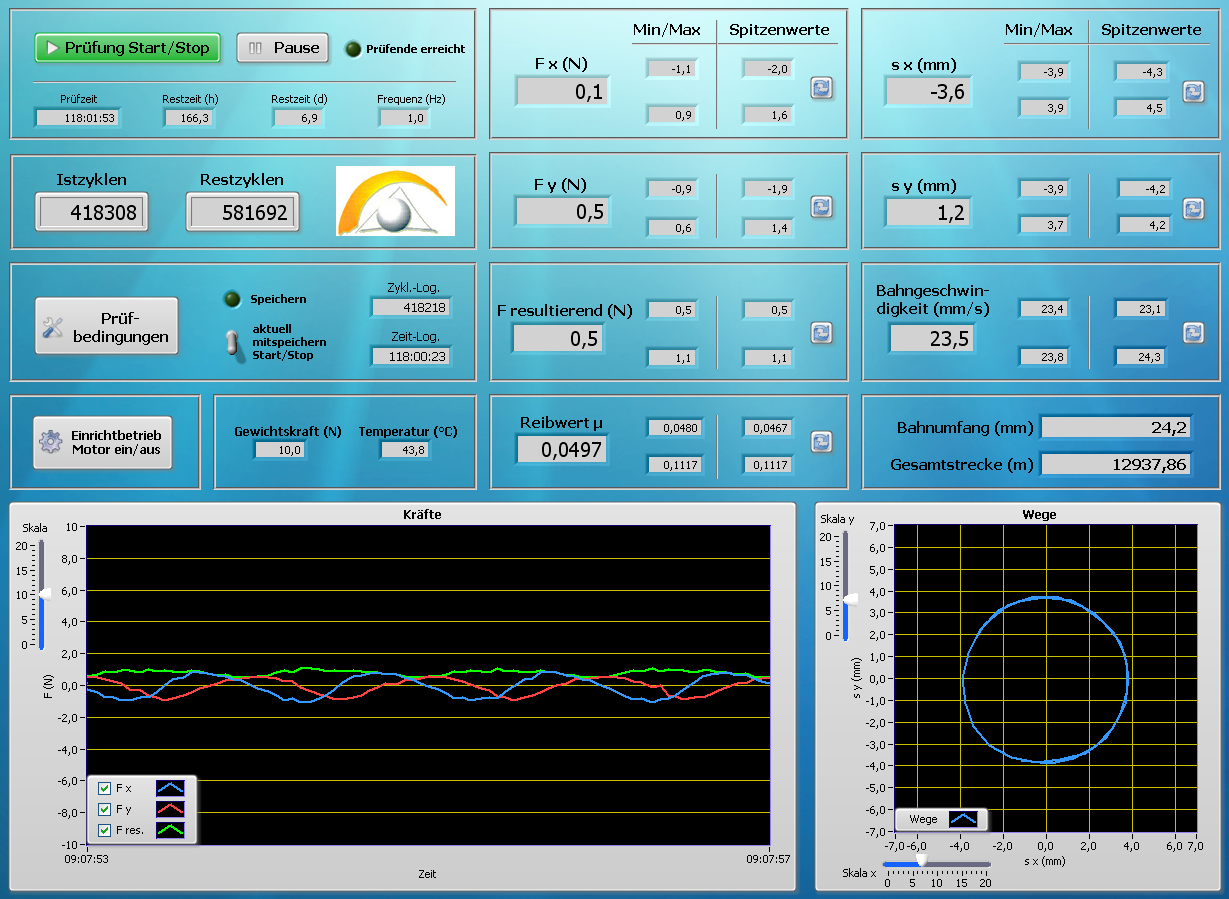This screenshot has width=1229, height=899.
Task: Click the F x blue line legend swatch
Action: pyautogui.click(x=170, y=788)
